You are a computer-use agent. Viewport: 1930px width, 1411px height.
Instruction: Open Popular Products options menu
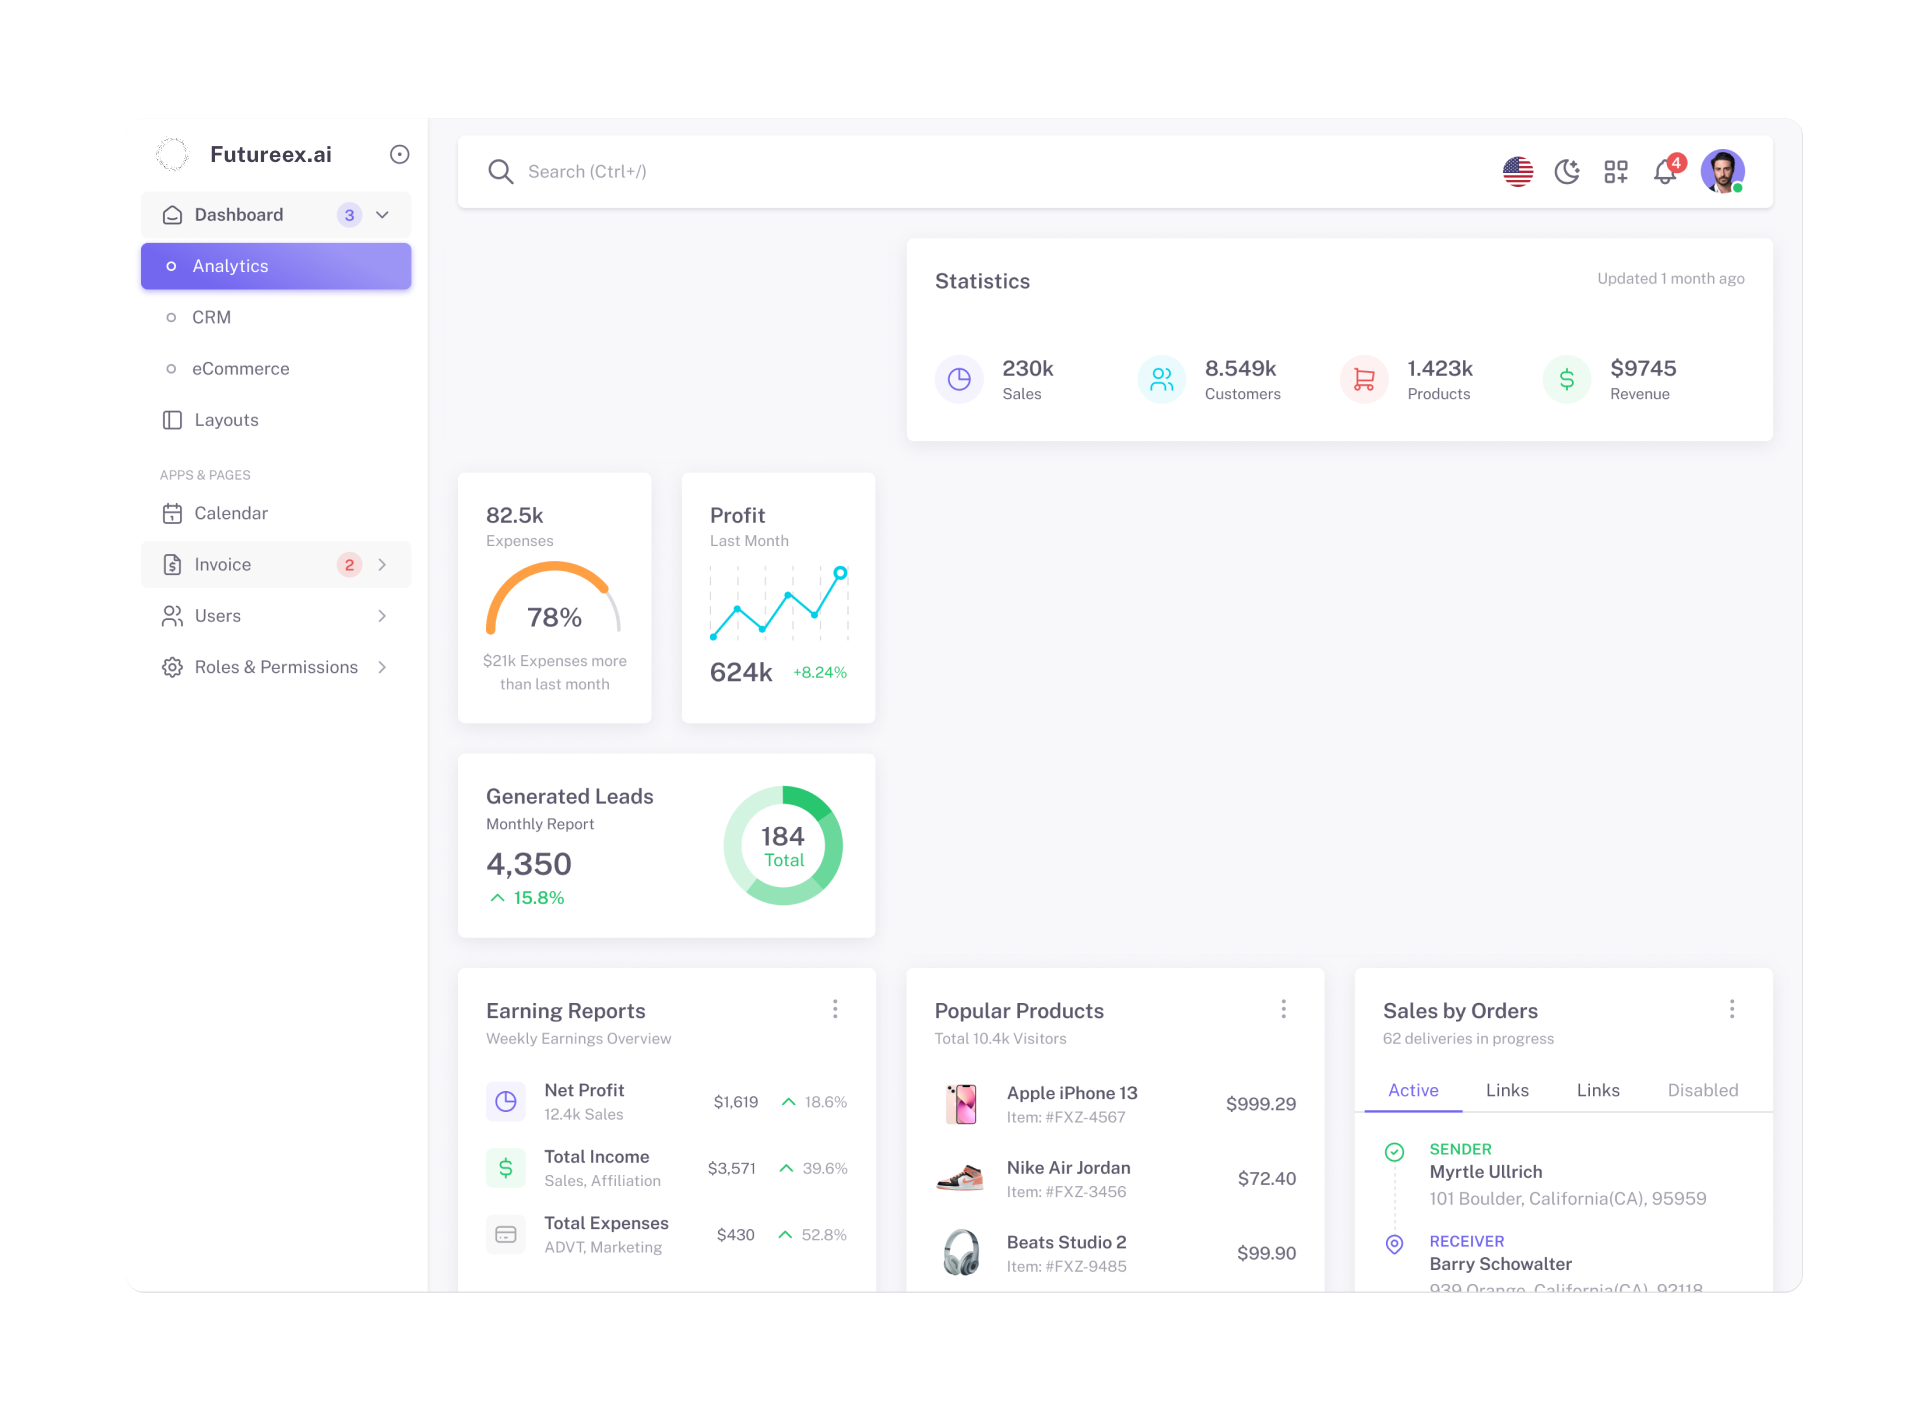1283,1009
